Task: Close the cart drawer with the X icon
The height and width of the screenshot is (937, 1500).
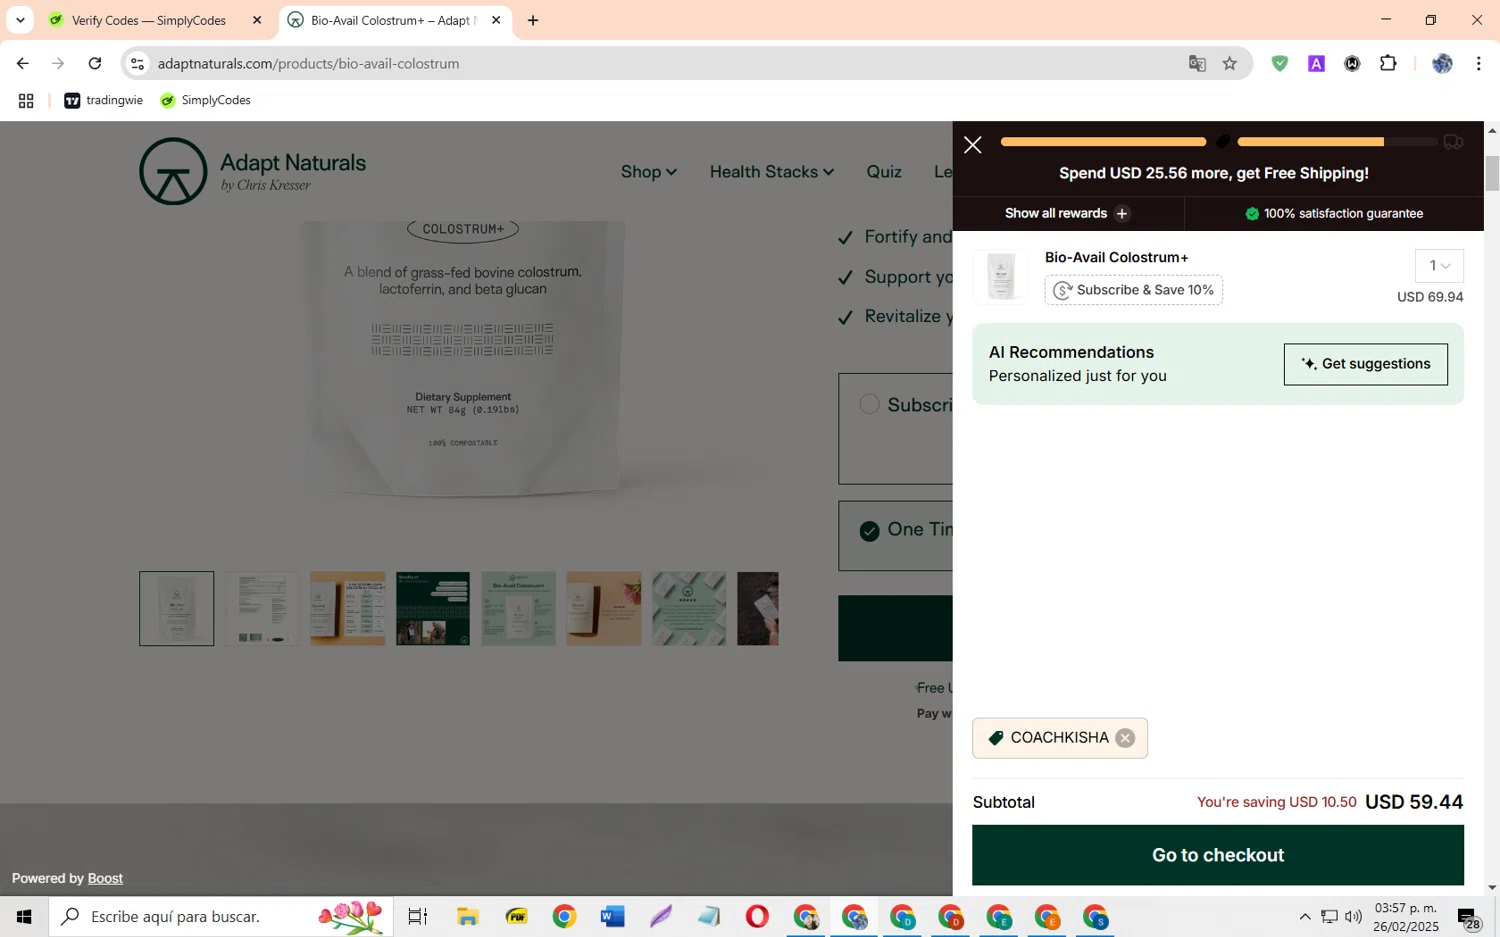Action: [972, 145]
